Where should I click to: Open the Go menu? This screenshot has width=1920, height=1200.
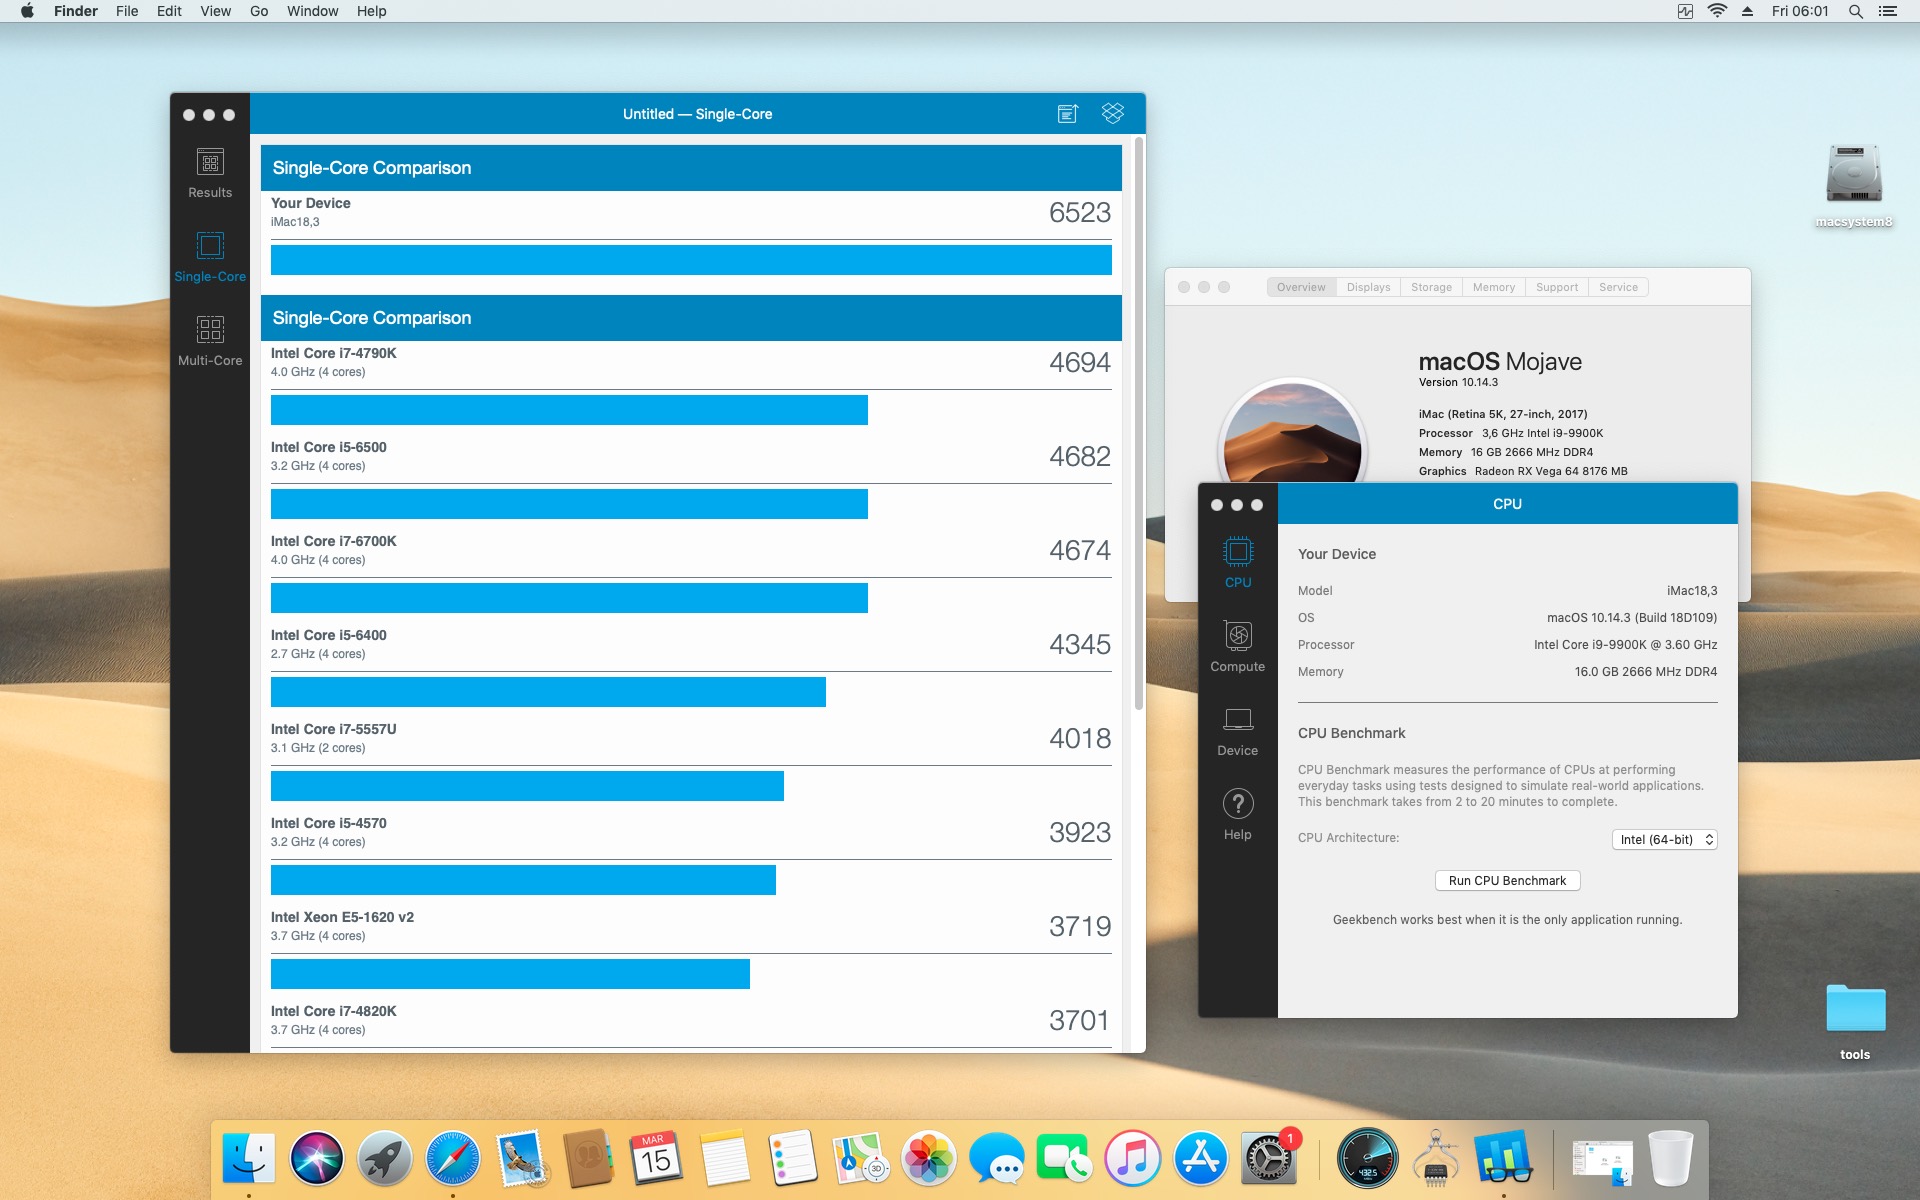point(259,11)
